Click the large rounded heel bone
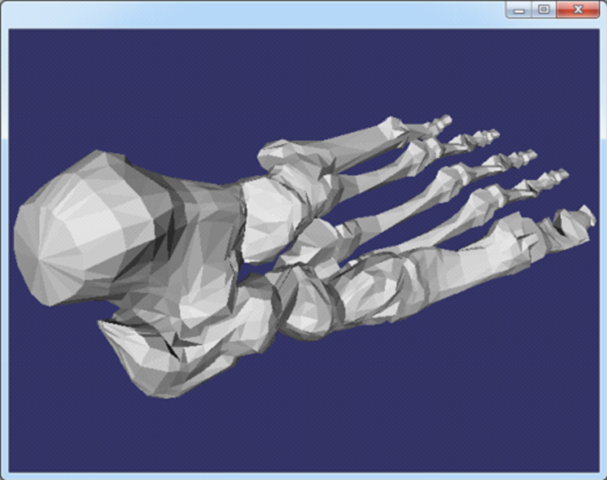 point(75,235)
